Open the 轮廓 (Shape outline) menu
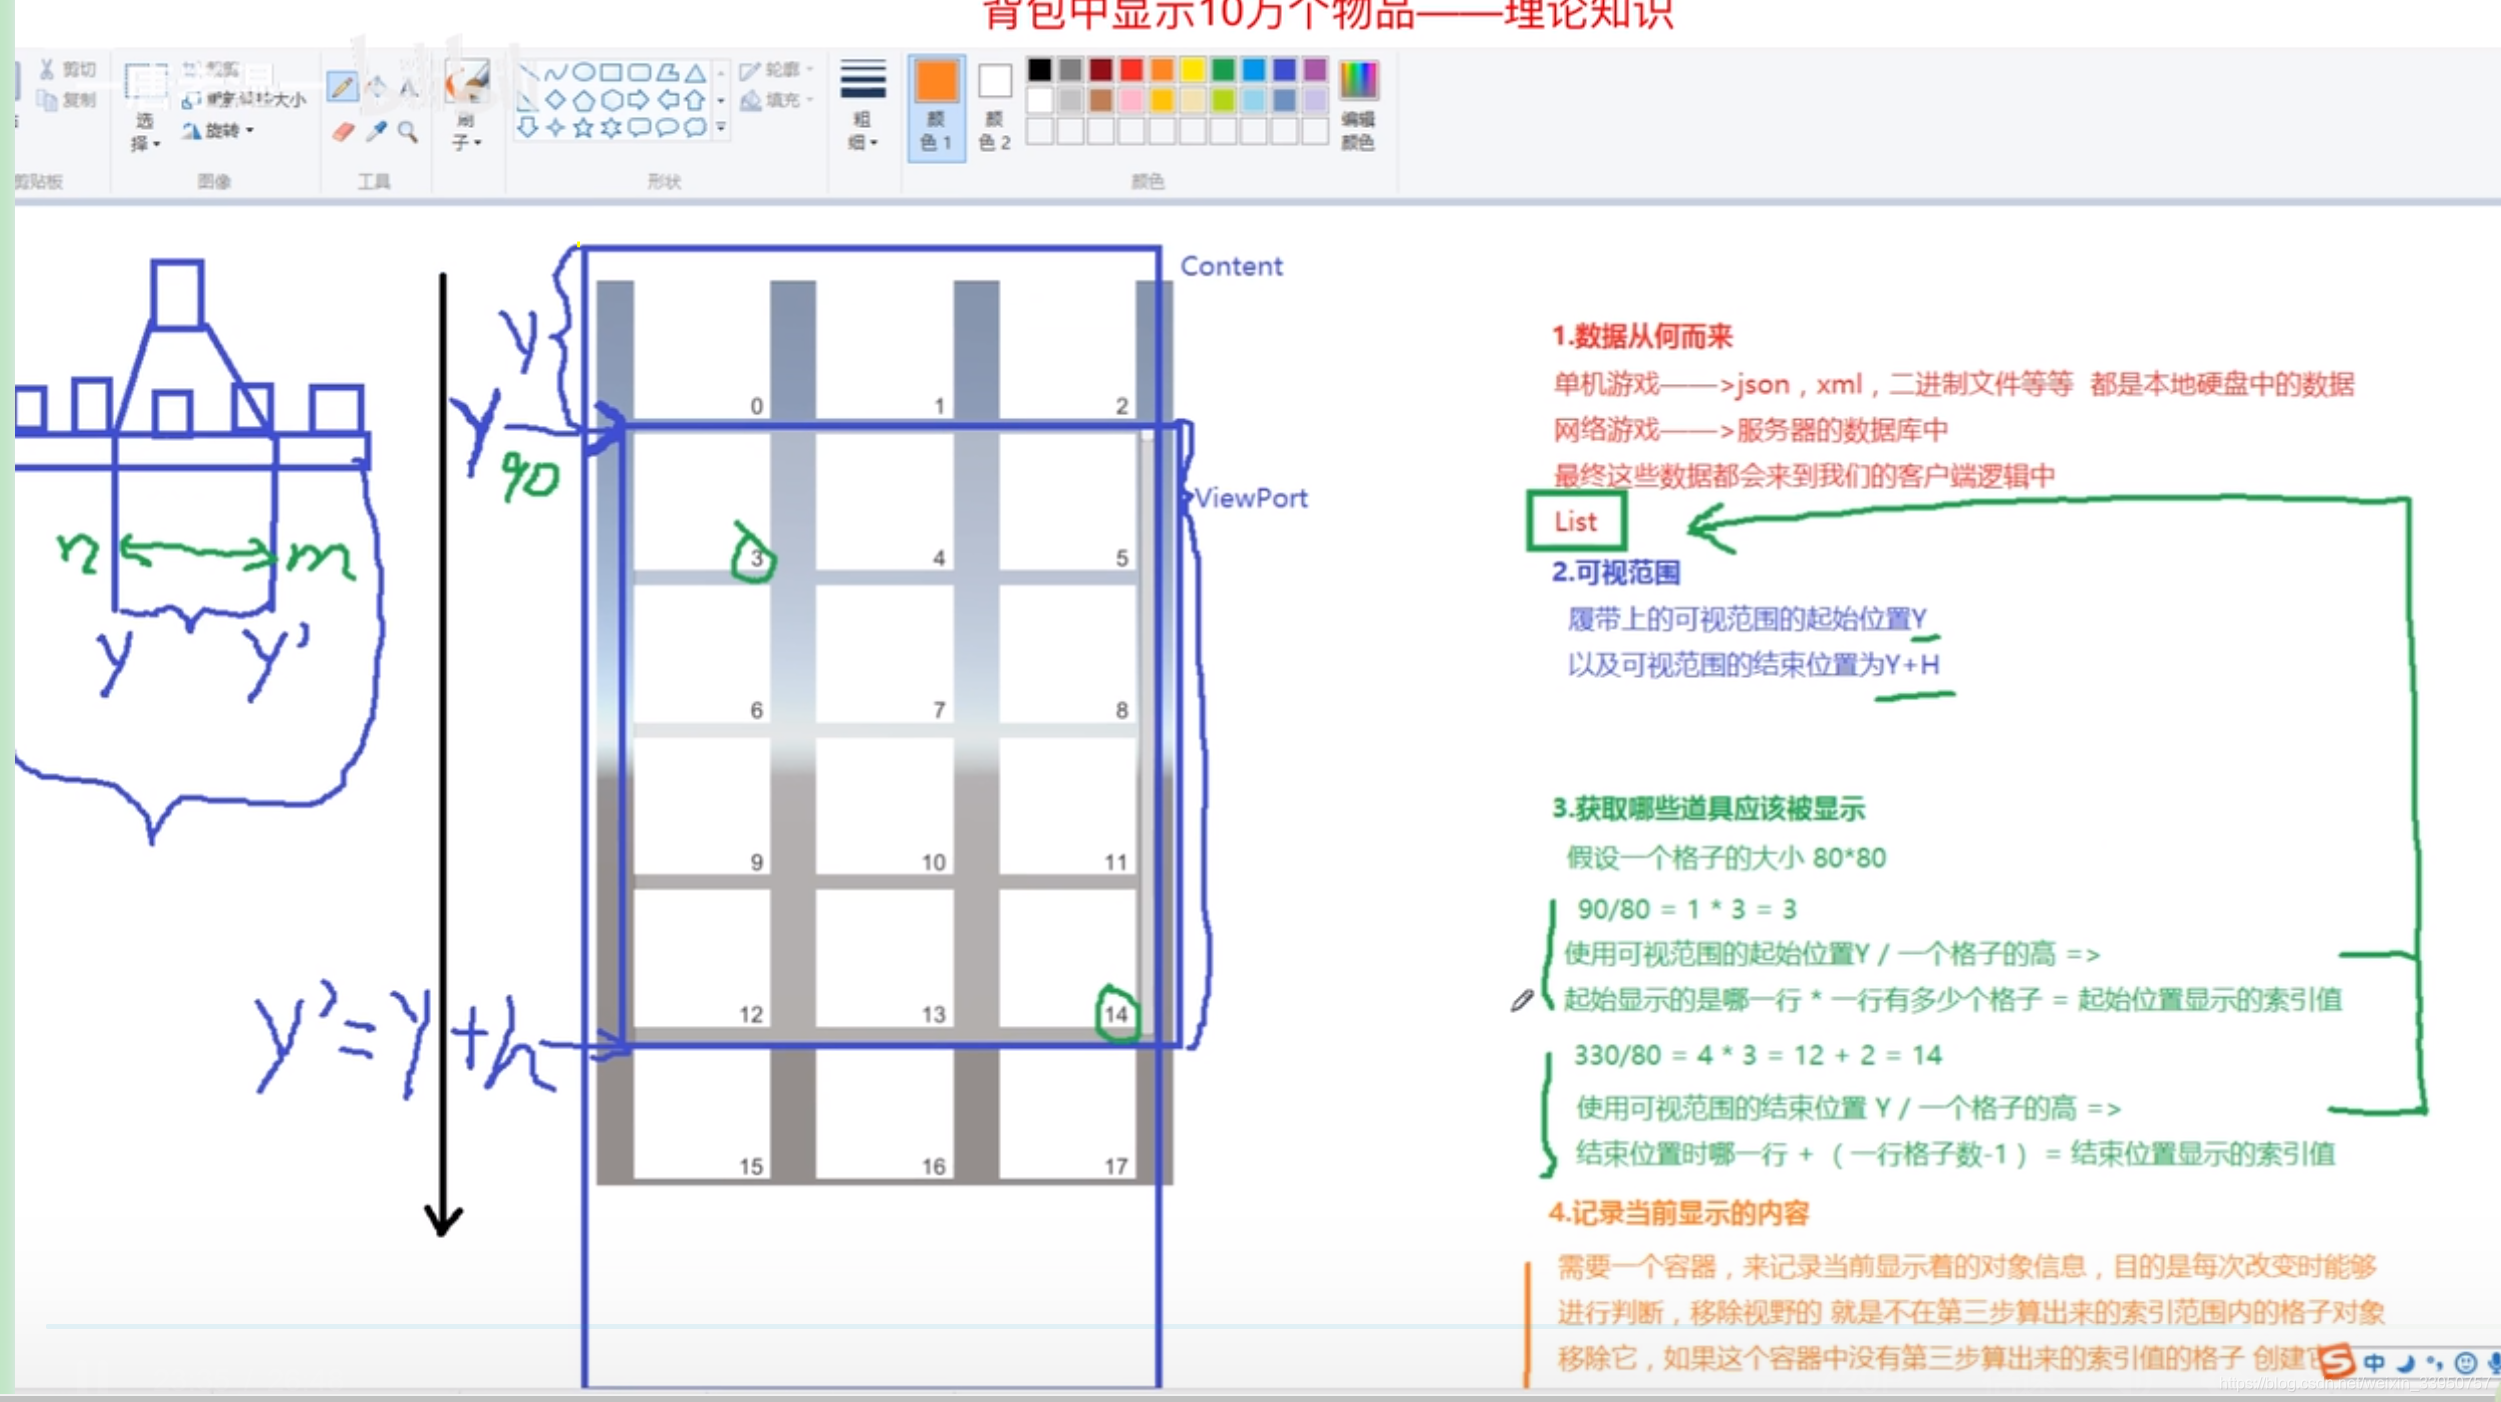This screenshot has height=1402, width=2501. tap(778, 69)
